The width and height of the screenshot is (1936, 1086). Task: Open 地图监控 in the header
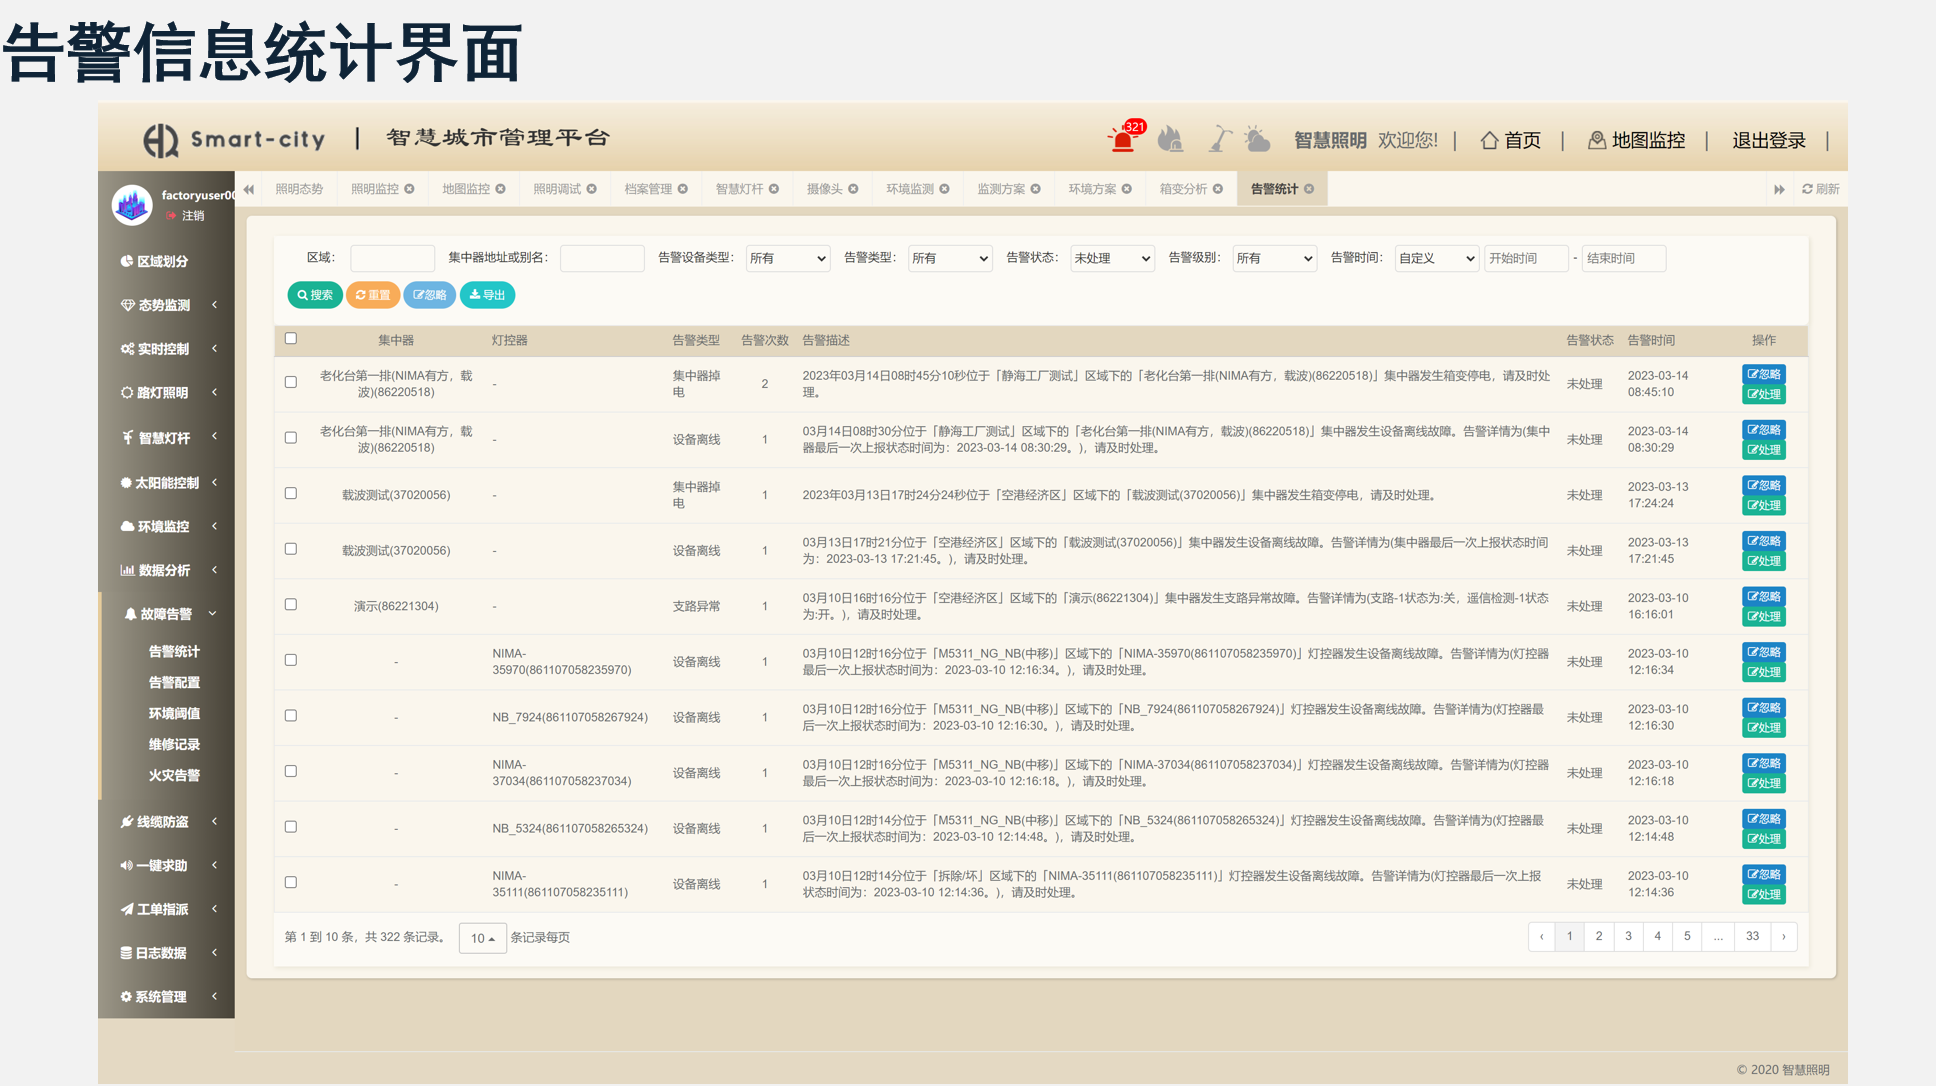pyautogui.click(x=1637, y=140)
